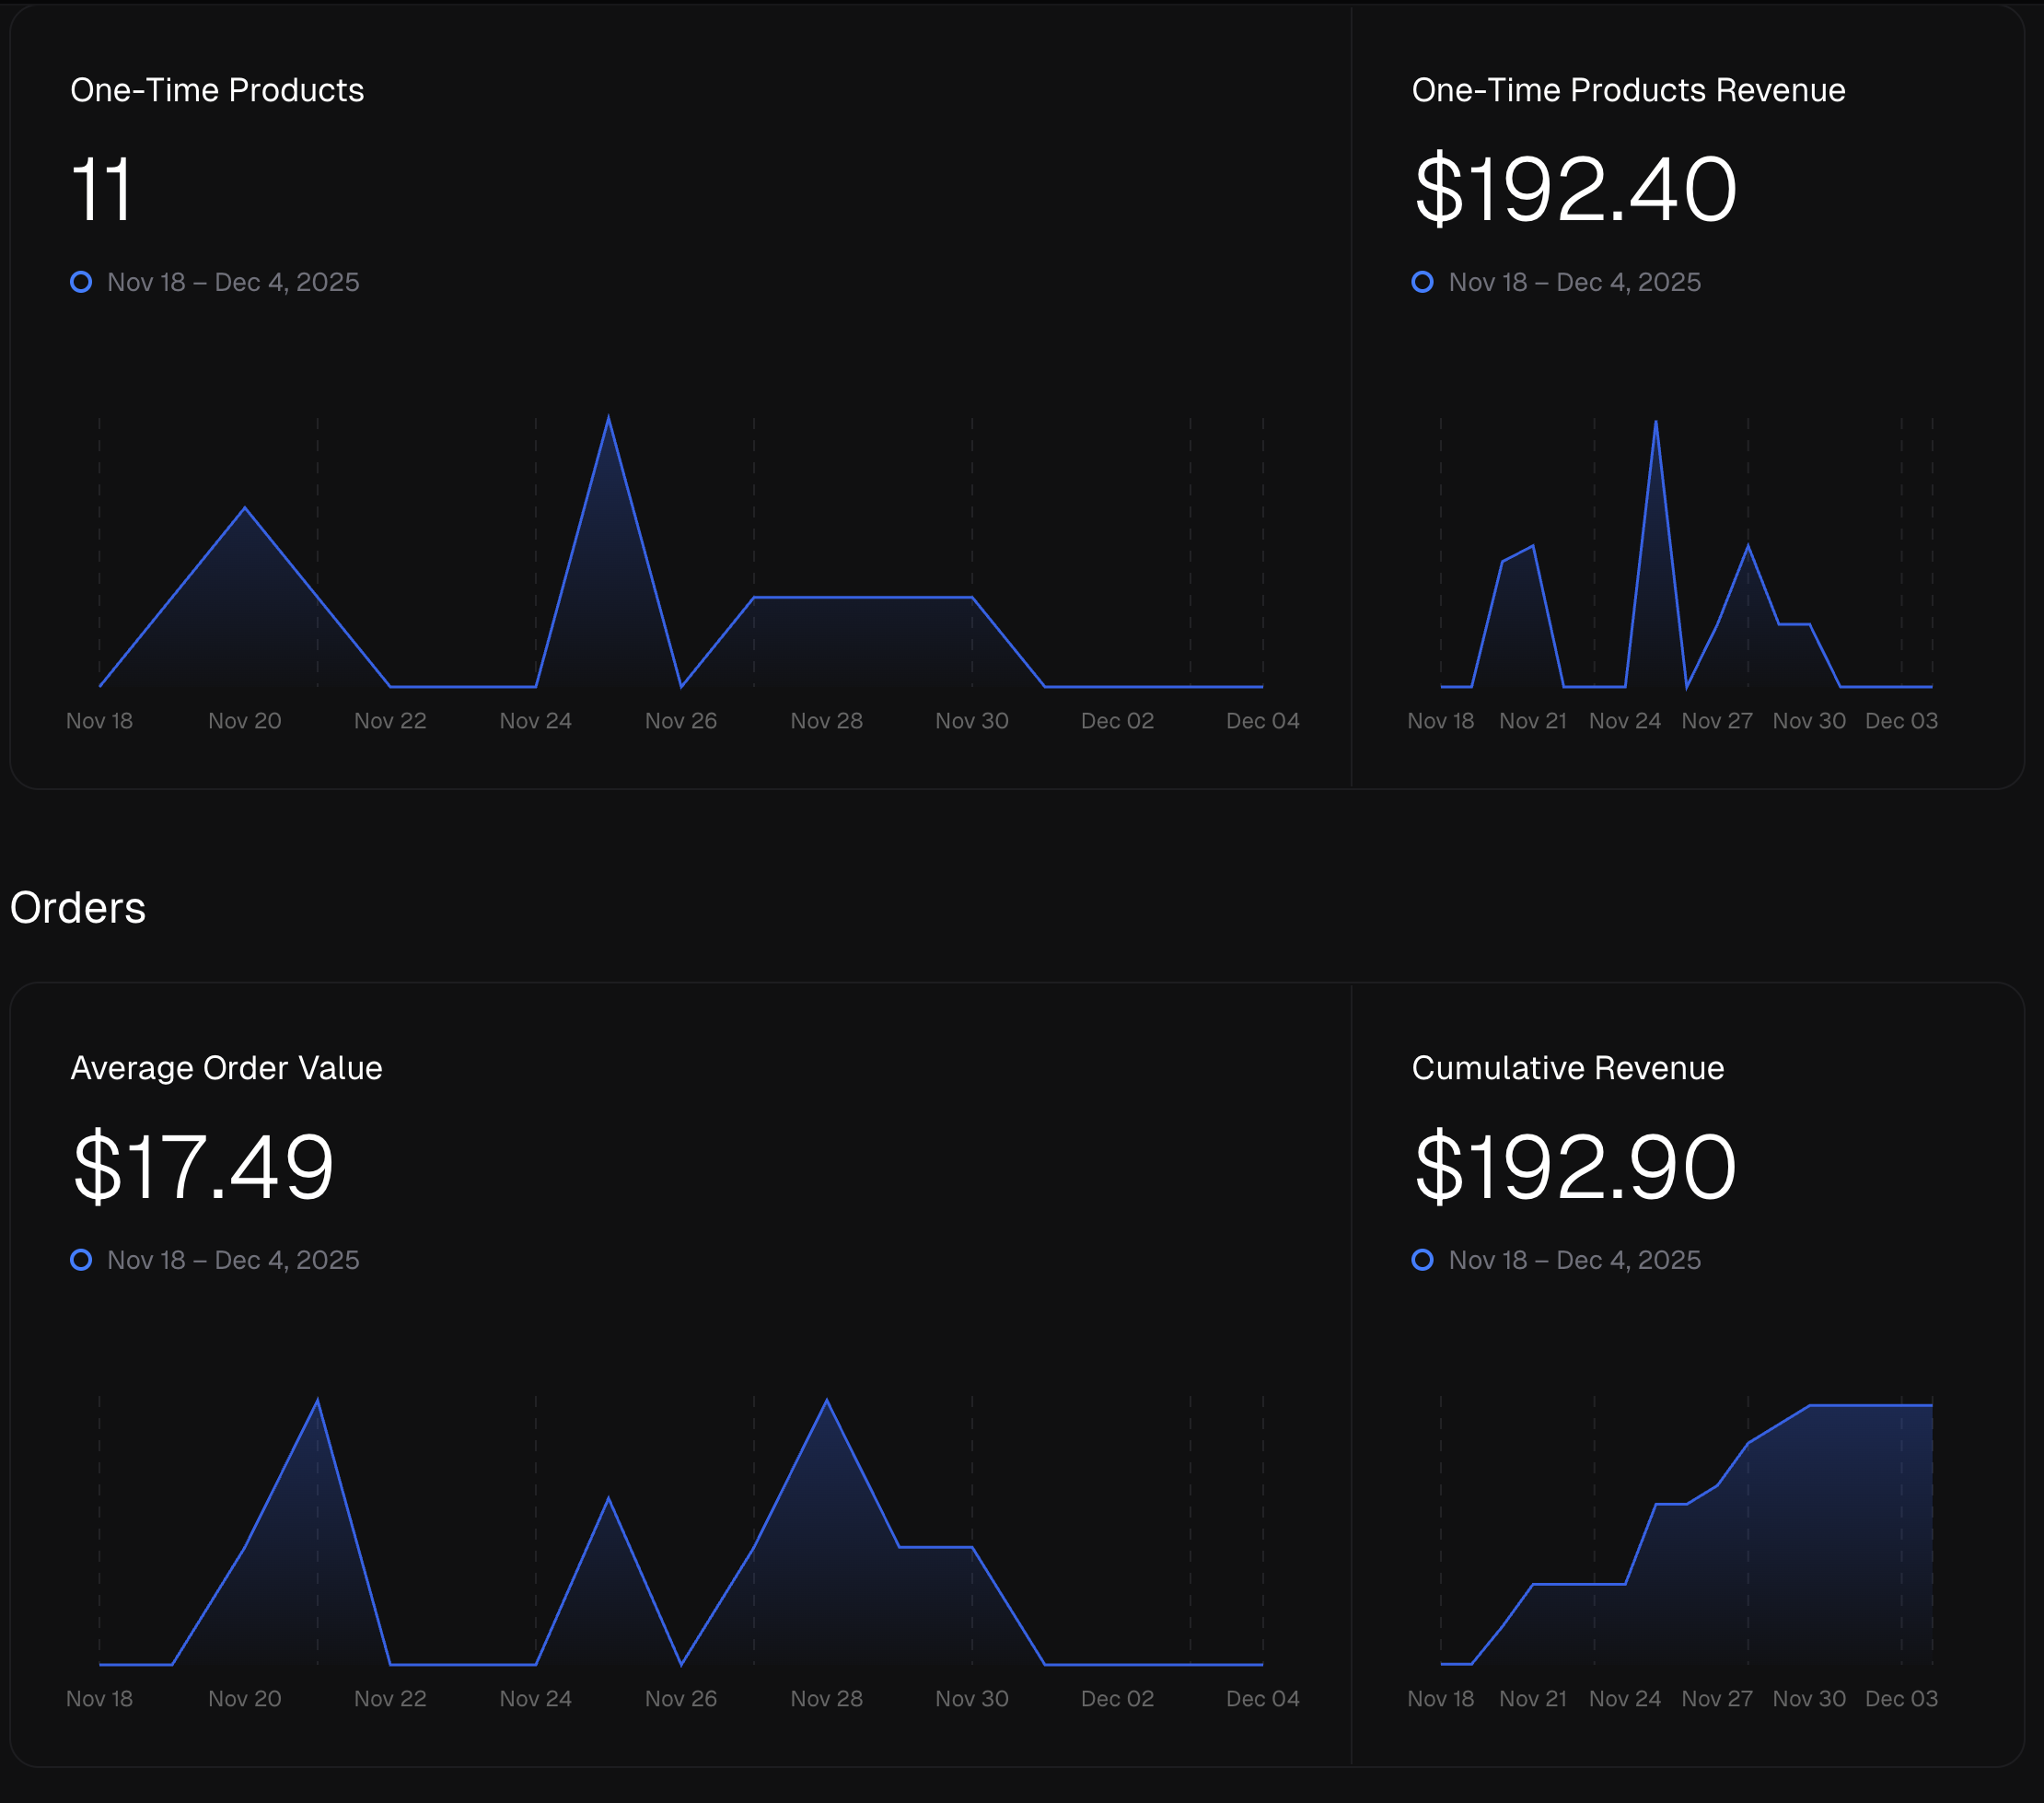Click the Average Order Value legend circle

[x=81, y=1260]
